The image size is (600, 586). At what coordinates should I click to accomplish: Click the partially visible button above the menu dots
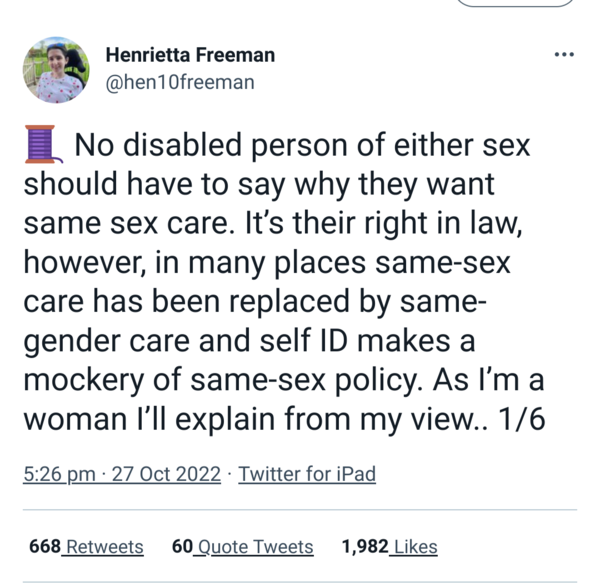coord(515,3)
